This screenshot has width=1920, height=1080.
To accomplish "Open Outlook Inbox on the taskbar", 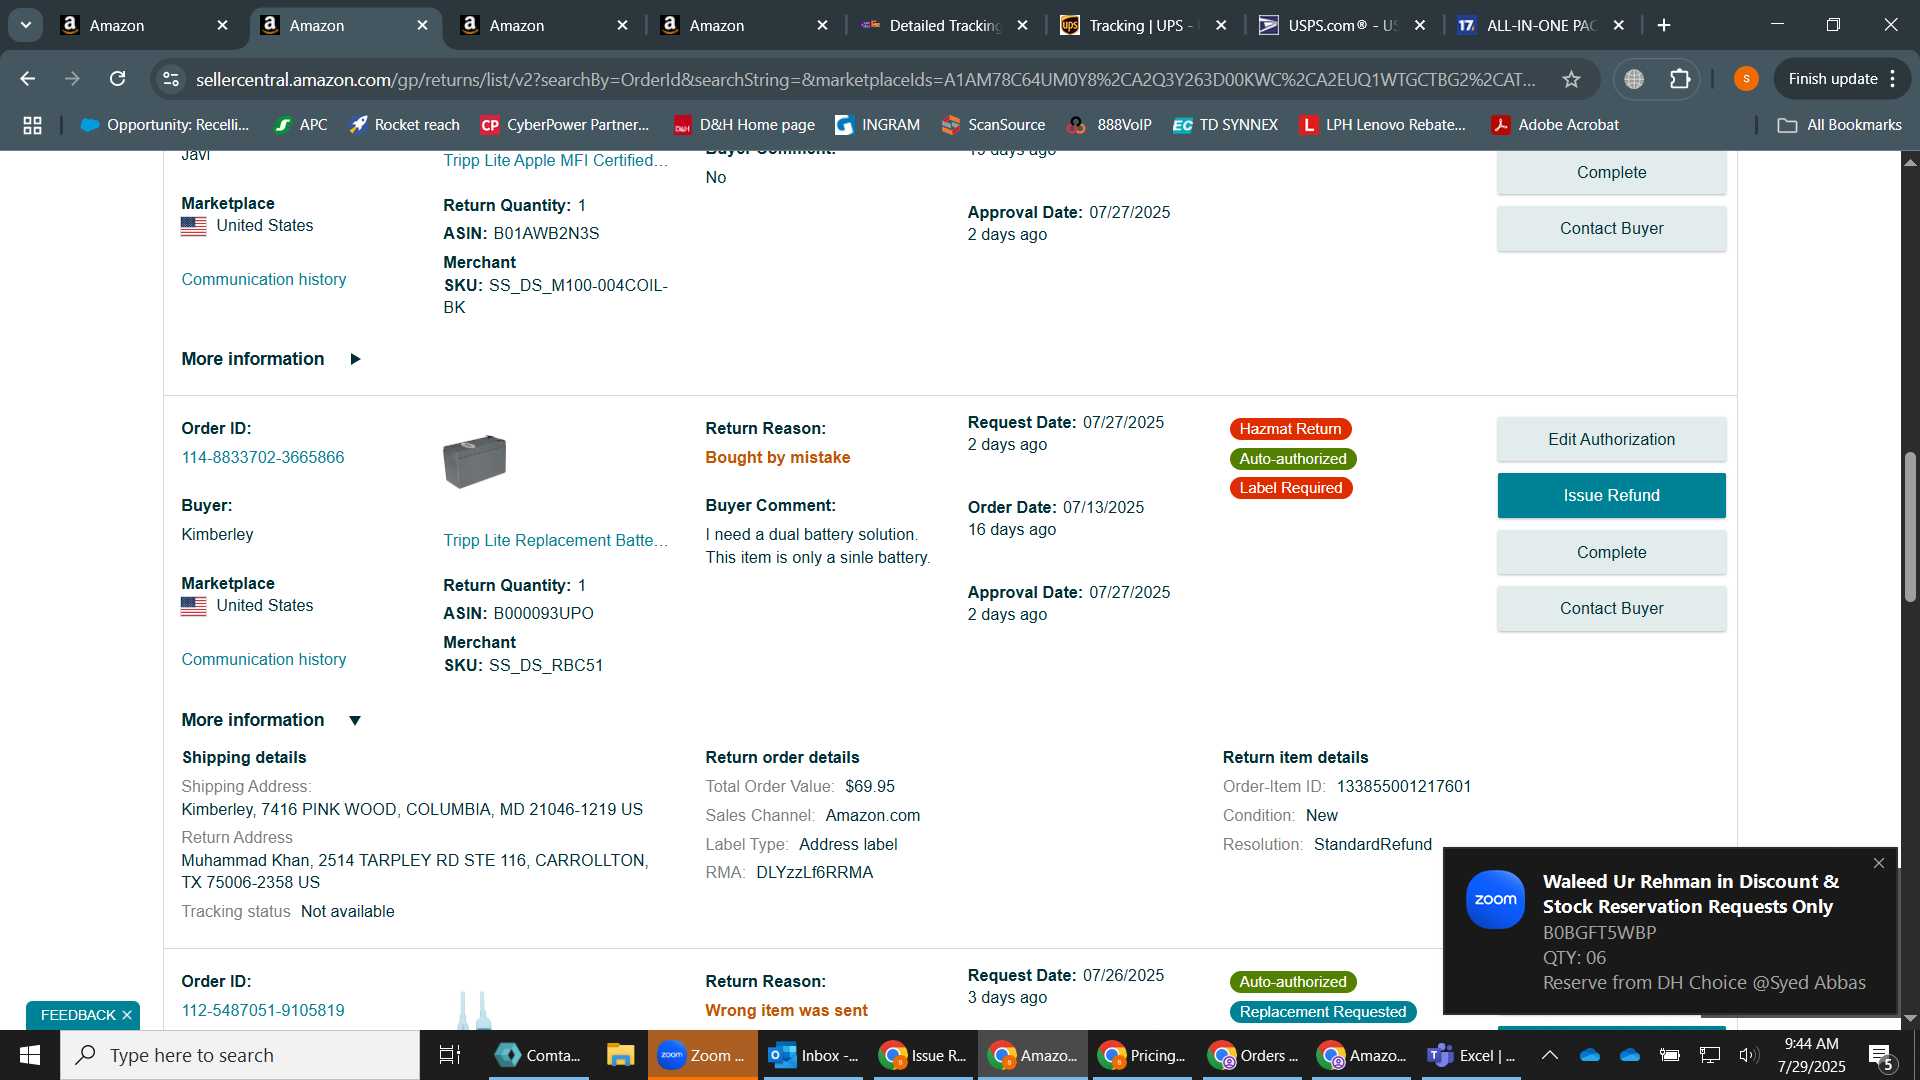I will [813, 1056].
